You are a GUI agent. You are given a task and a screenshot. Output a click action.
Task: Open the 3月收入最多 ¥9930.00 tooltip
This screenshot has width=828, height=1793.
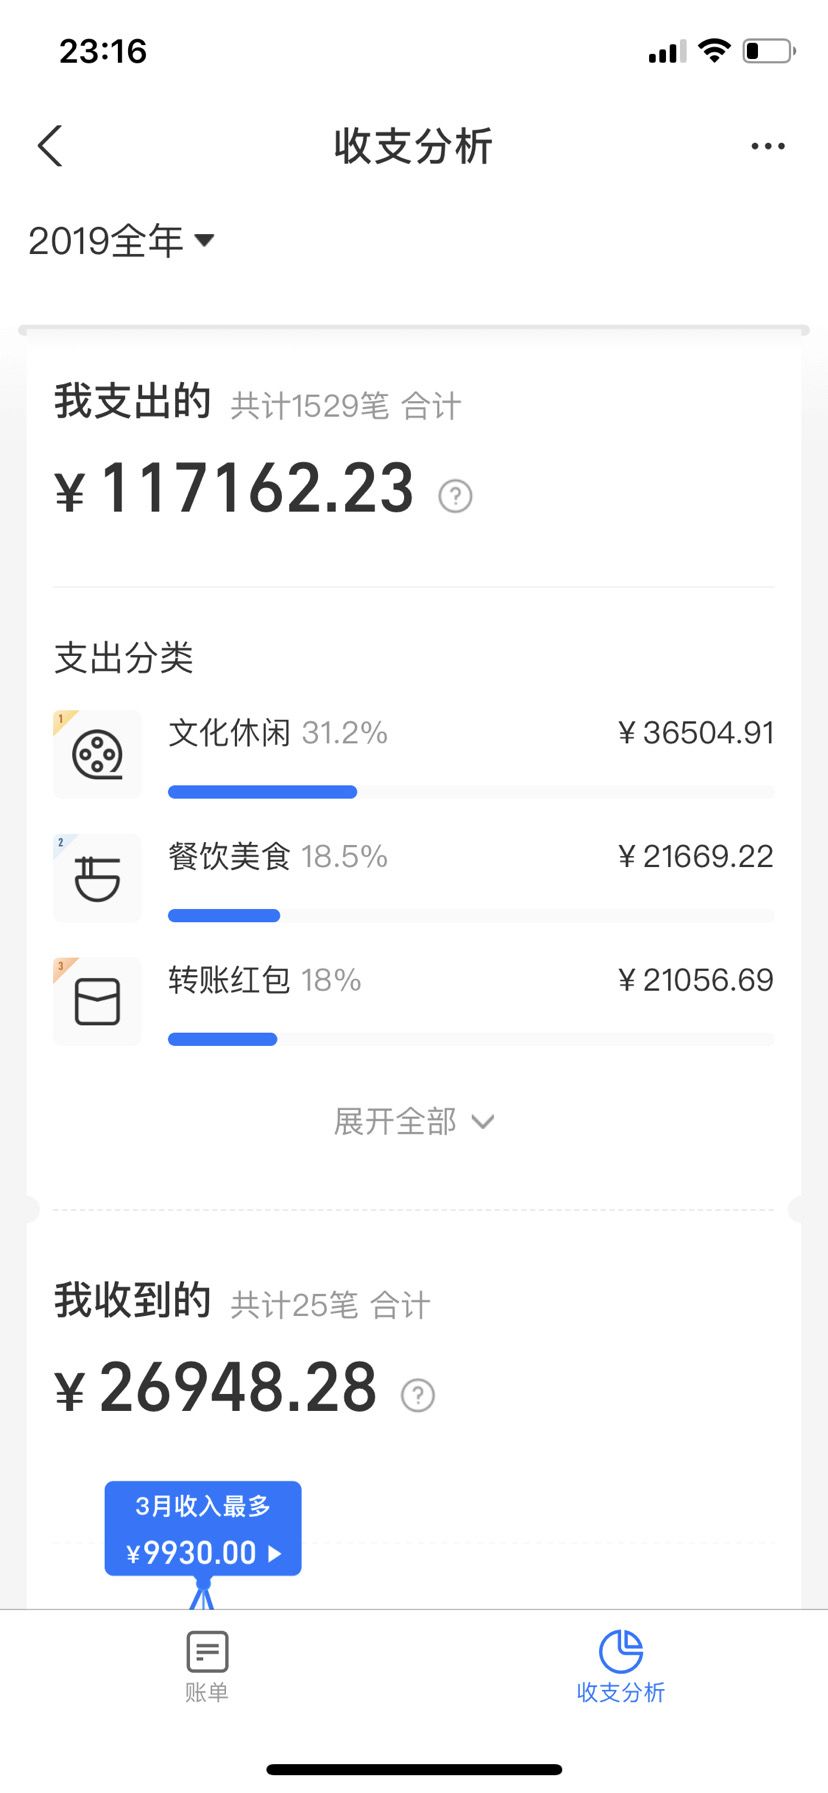pos(203,1528)
